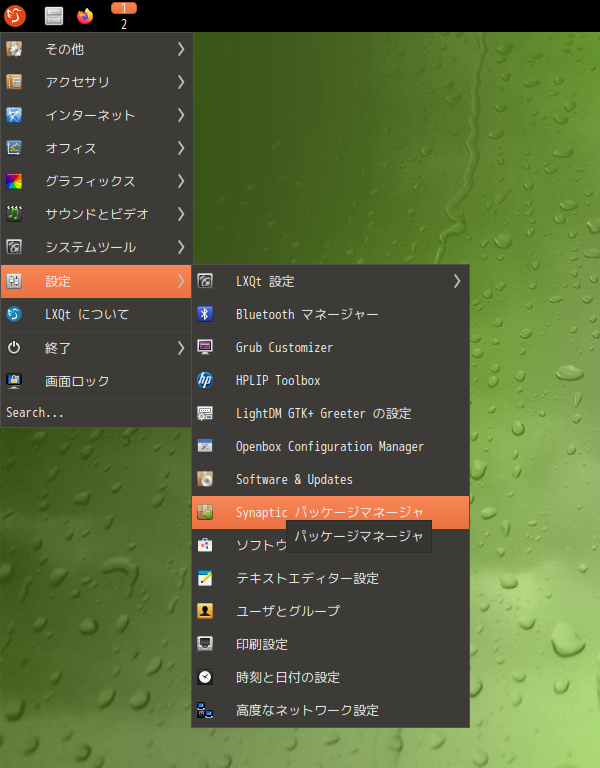Click the その他 category icon
600x768 pixels.
point(14,49)
